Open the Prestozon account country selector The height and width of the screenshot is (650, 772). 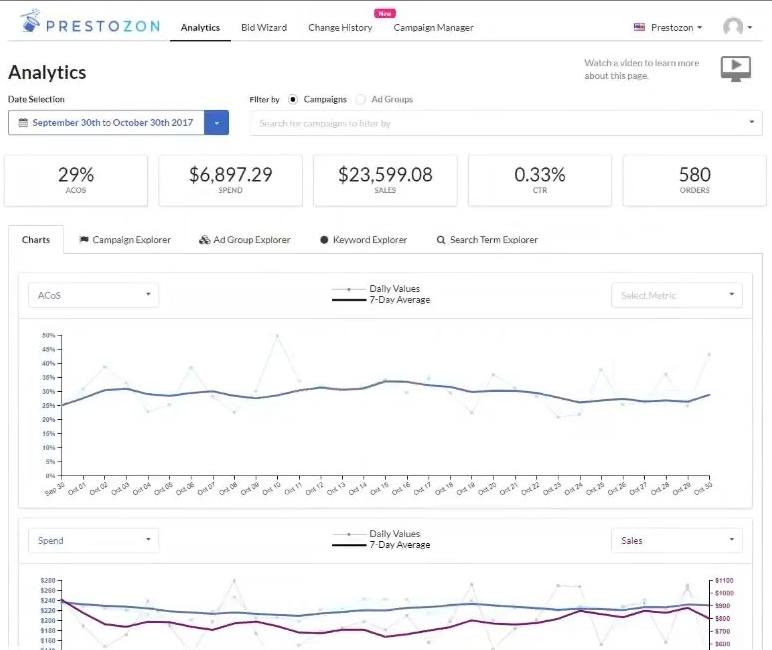point(668,27)
